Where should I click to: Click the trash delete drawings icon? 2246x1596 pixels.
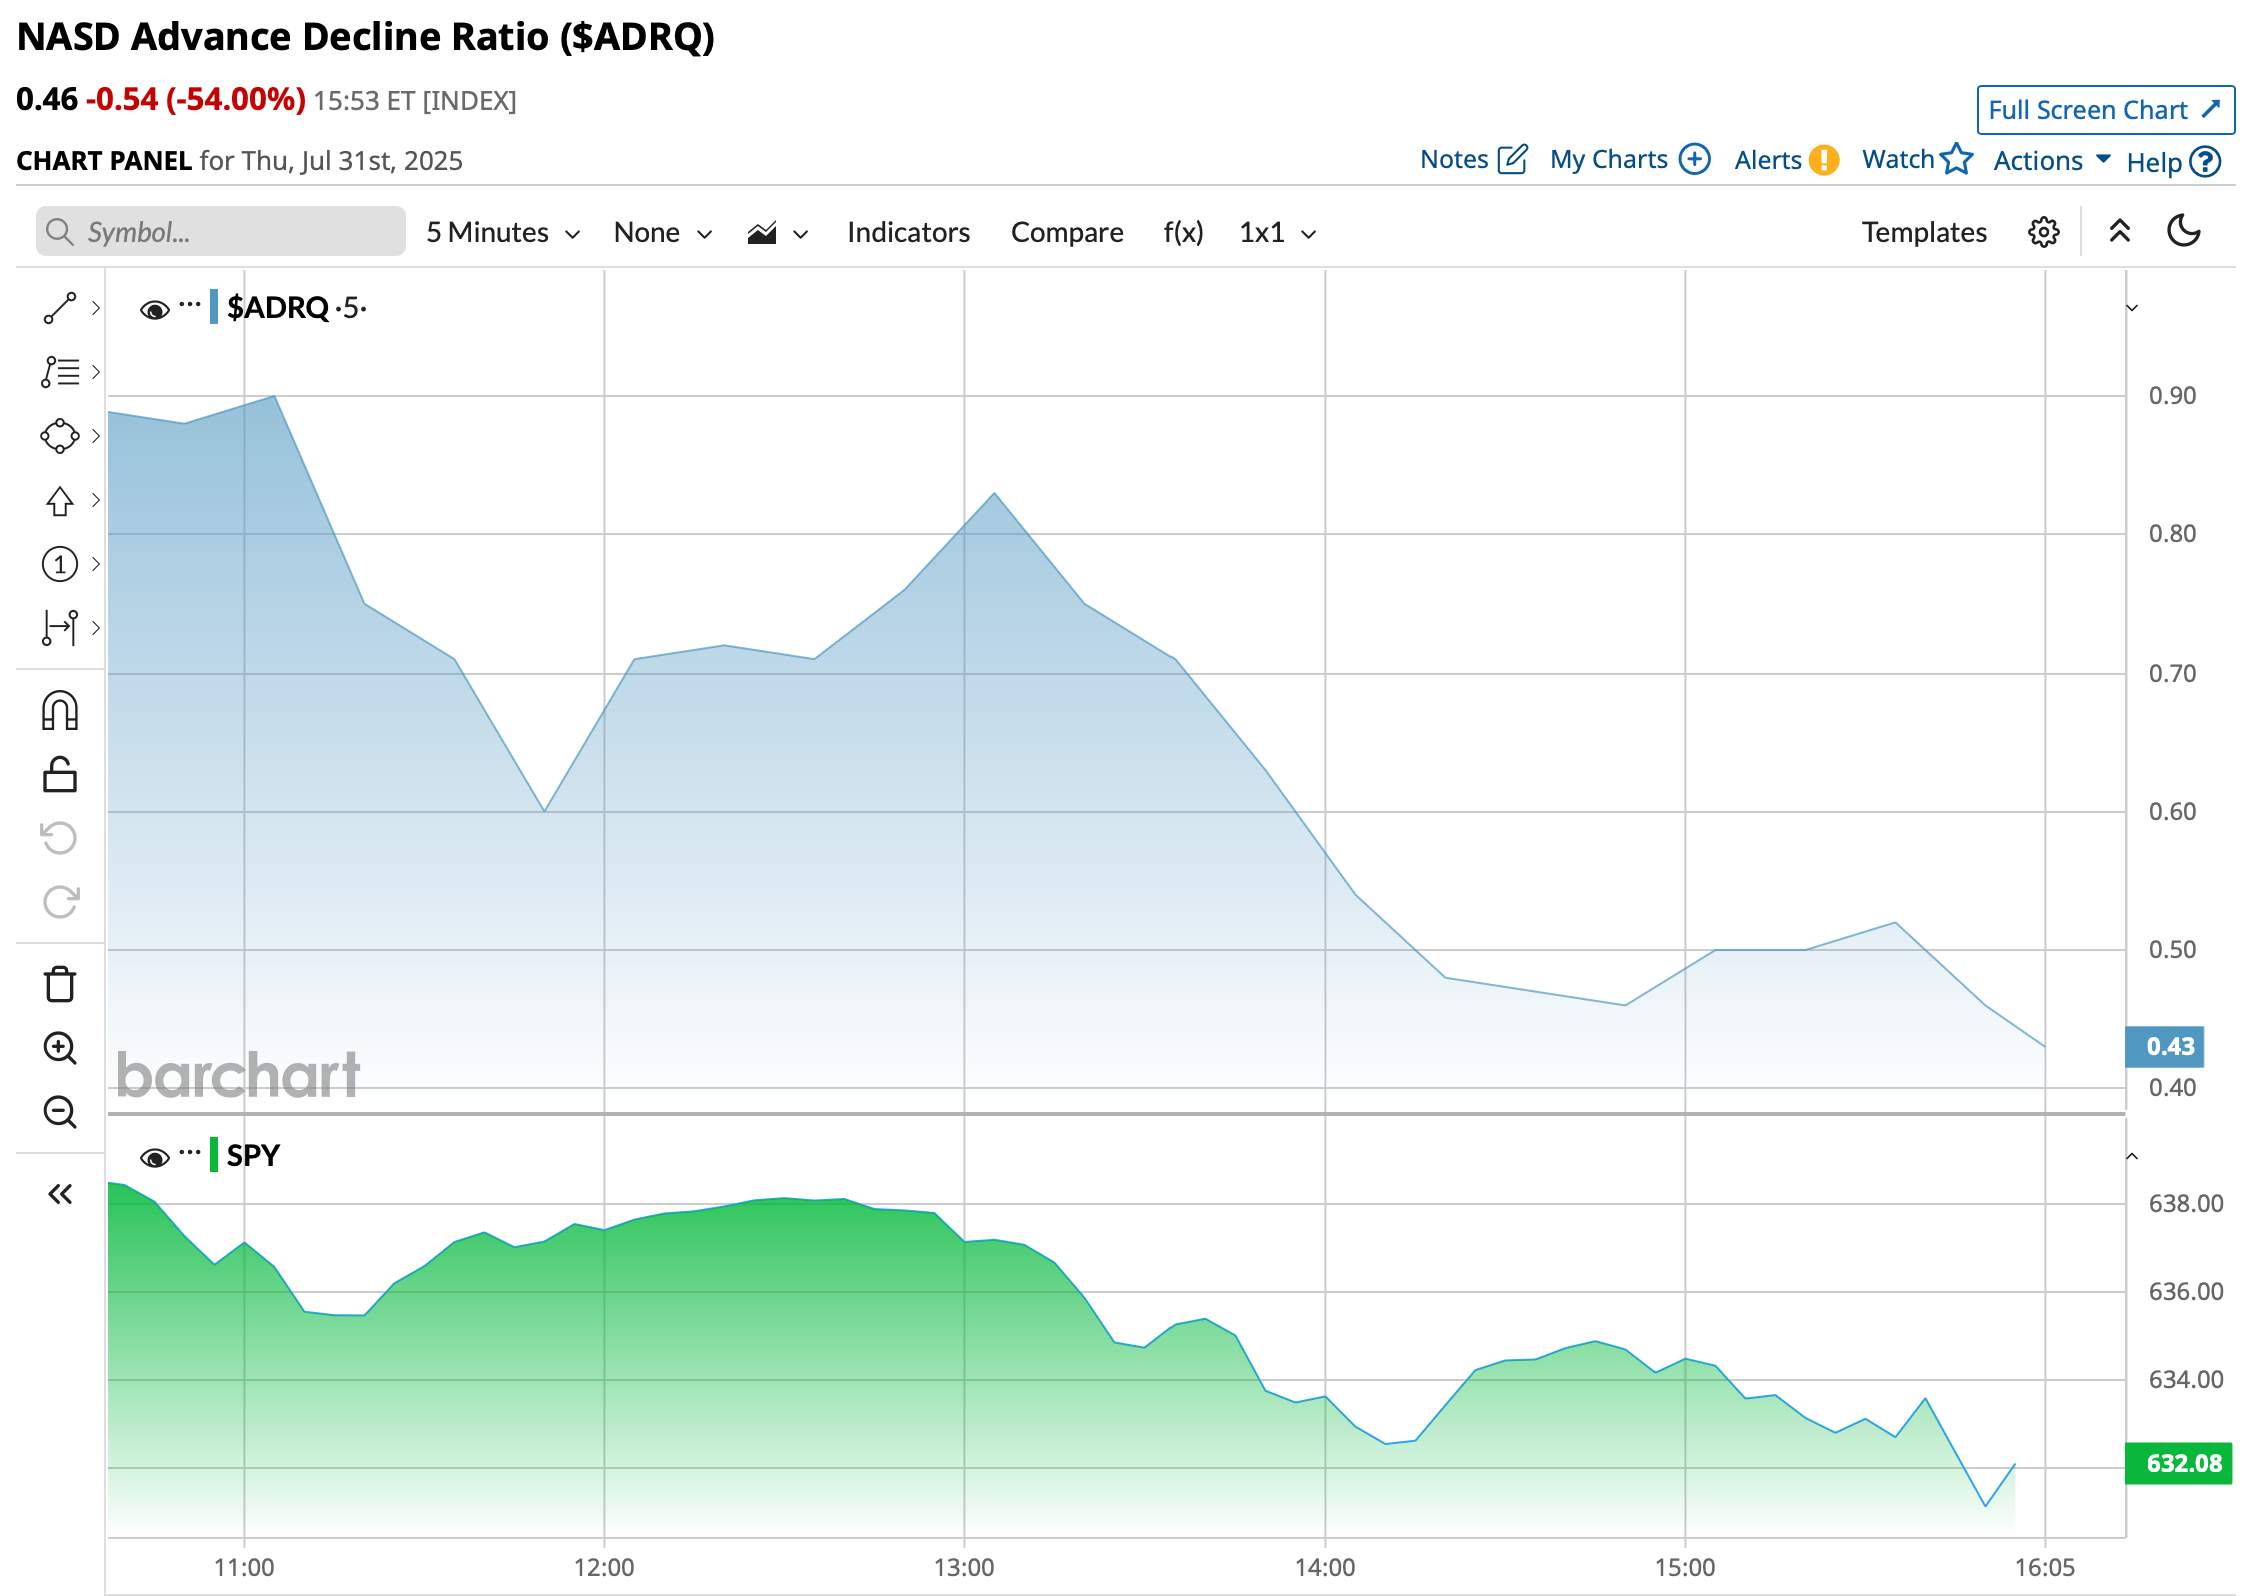point(60,984)
